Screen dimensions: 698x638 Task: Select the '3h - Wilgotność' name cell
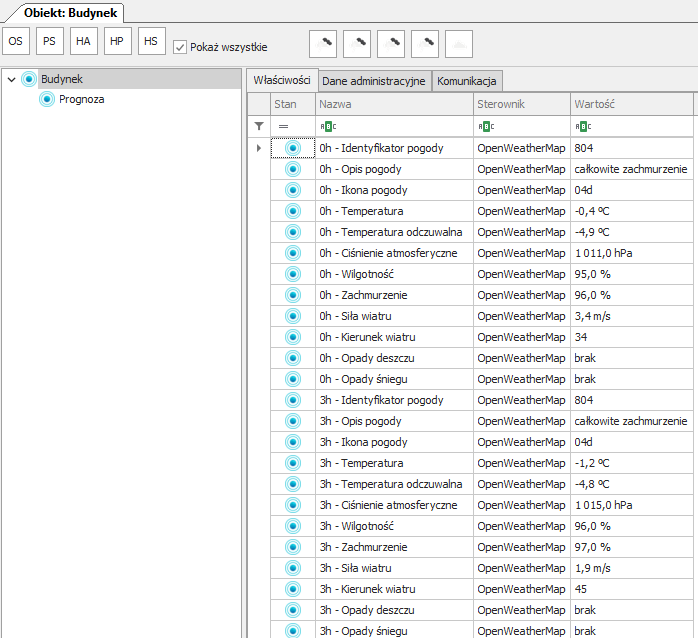(x=394, y=526)
